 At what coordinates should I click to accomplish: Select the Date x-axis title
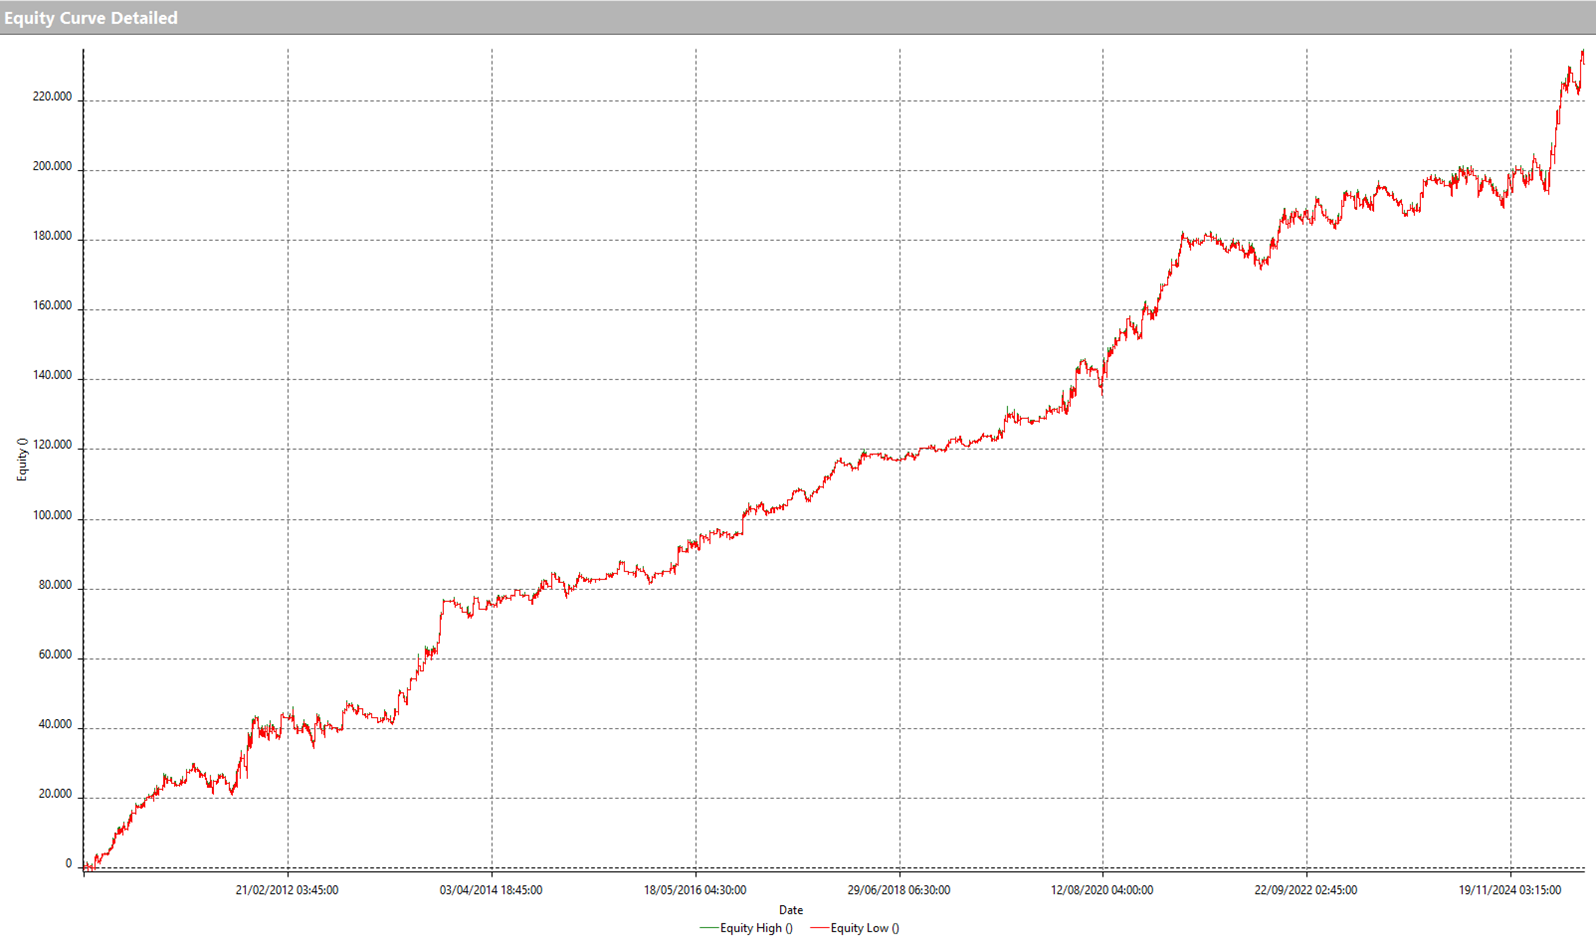point(790,910)
